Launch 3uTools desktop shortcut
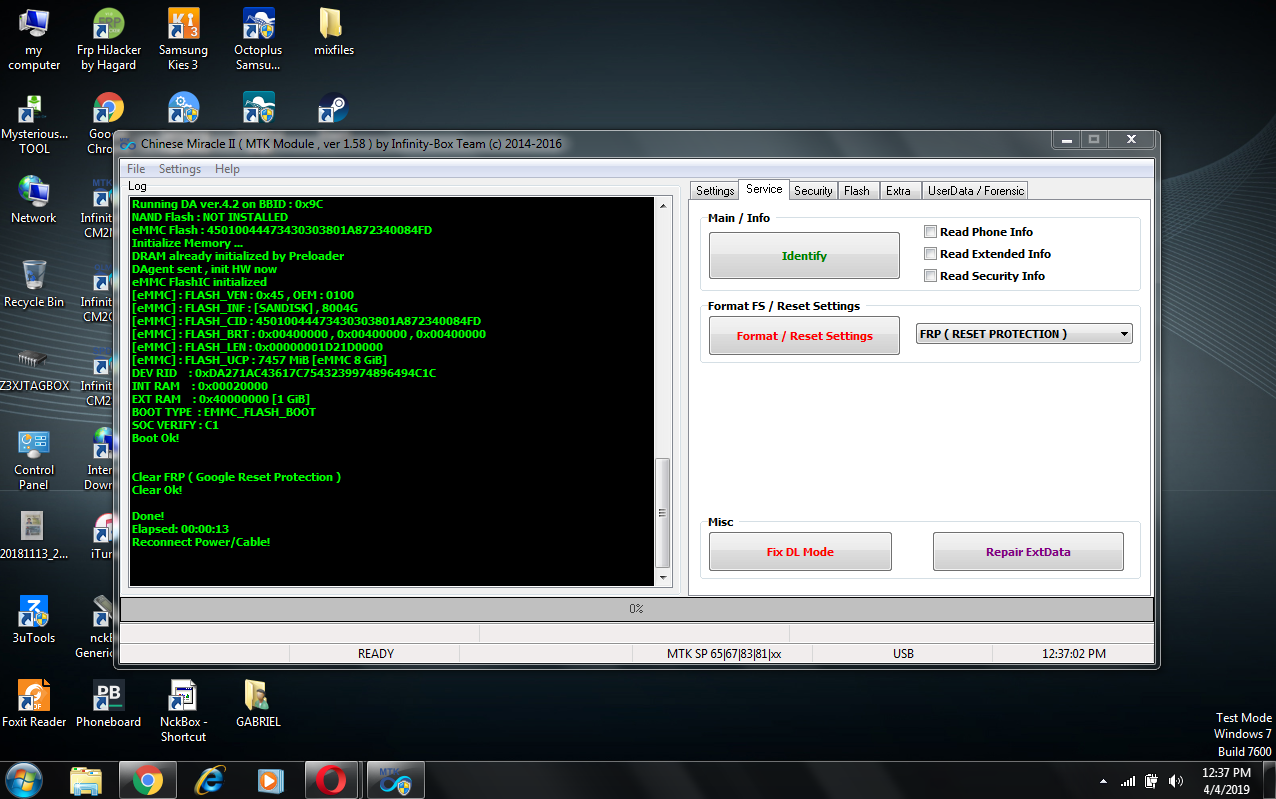 [34, 619]
